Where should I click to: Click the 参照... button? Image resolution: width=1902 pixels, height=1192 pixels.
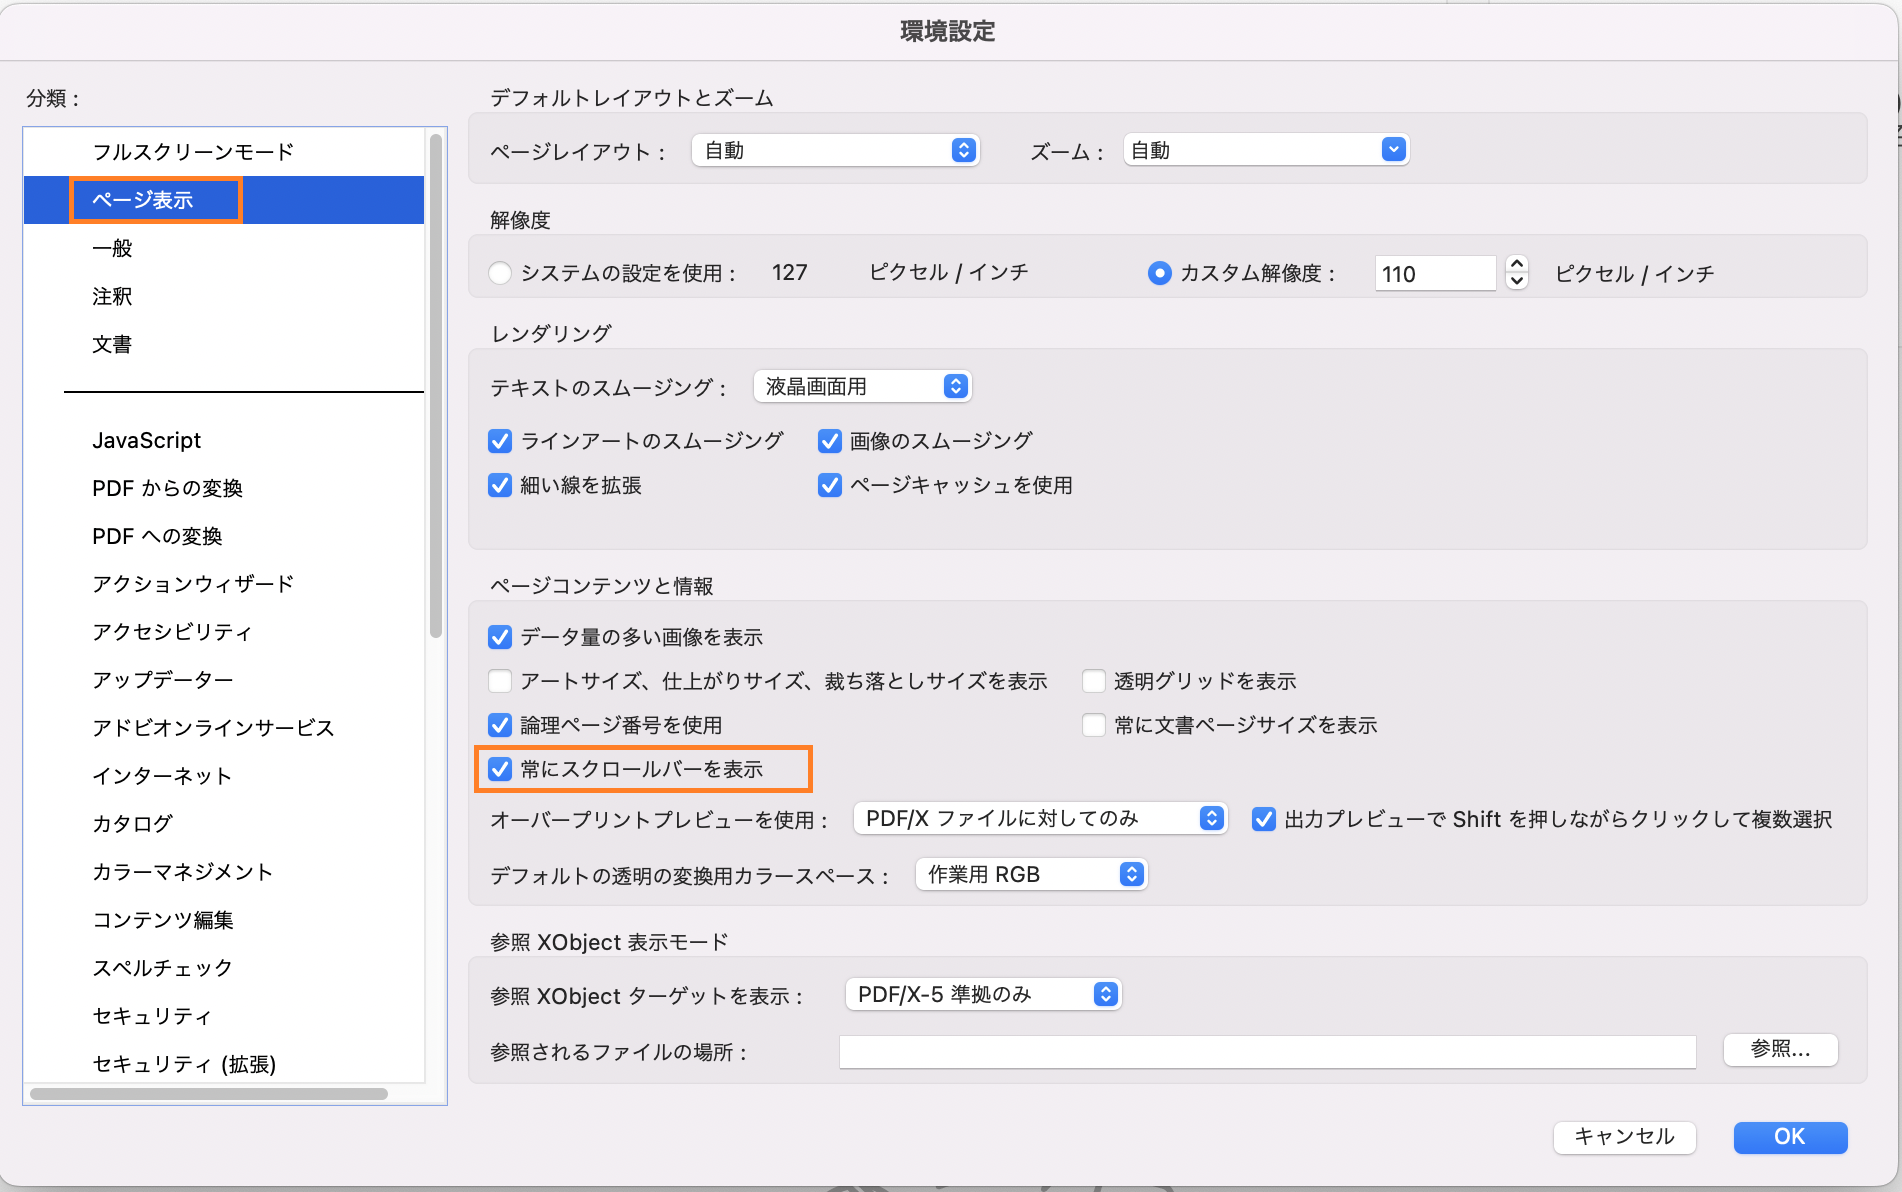click(x=1779, y=1049)
